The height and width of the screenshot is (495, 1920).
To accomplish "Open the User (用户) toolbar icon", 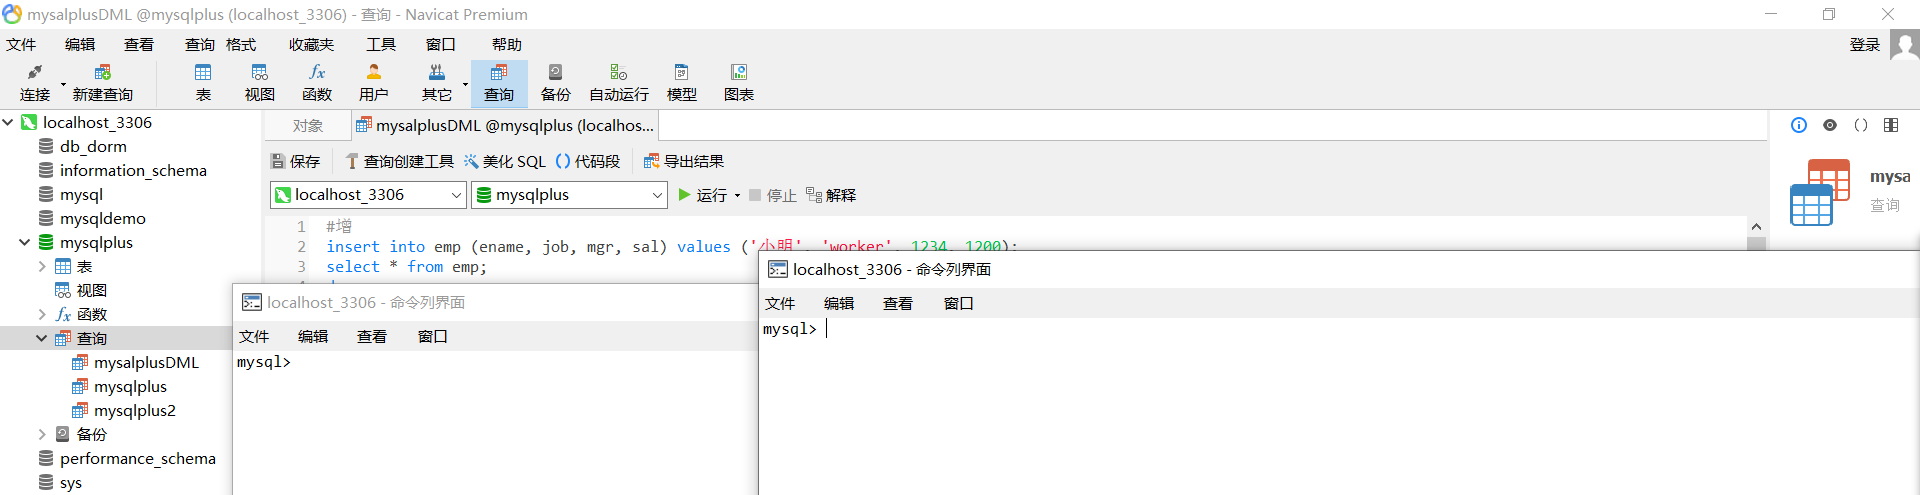I will pyautogui.click(x=374, y=83).
